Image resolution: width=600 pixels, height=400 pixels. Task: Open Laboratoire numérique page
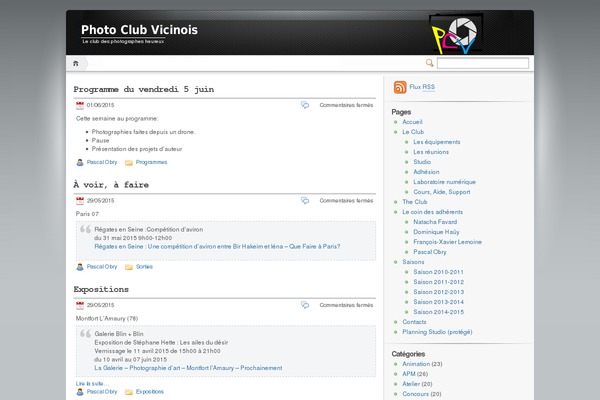[x=444, y=182]
